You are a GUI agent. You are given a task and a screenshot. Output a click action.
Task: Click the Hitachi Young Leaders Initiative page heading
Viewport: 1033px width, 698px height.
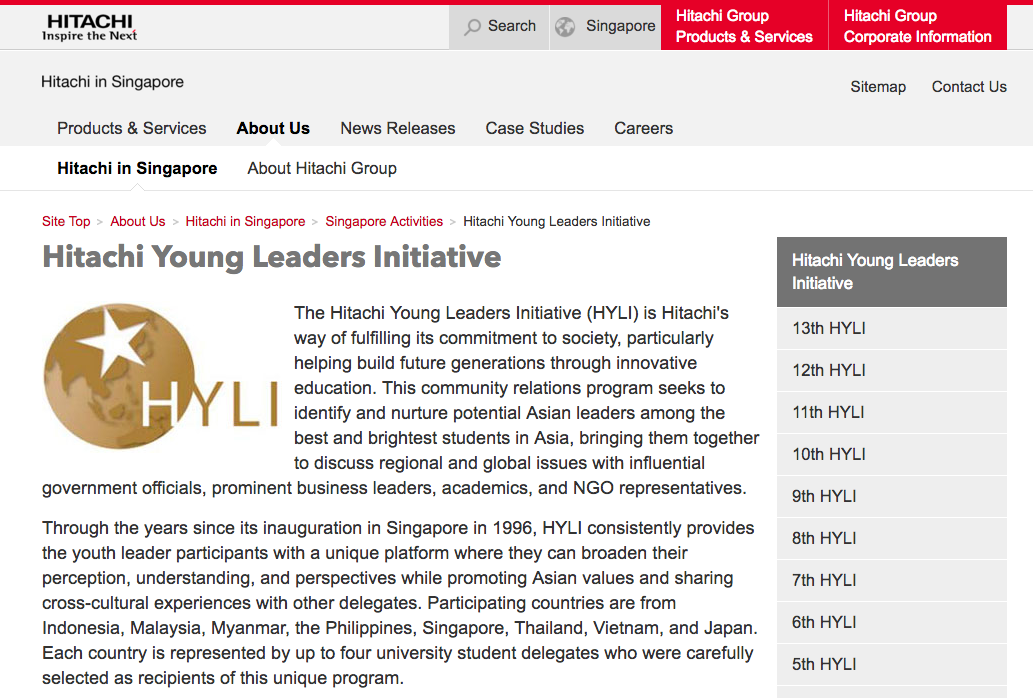(271, 257)
